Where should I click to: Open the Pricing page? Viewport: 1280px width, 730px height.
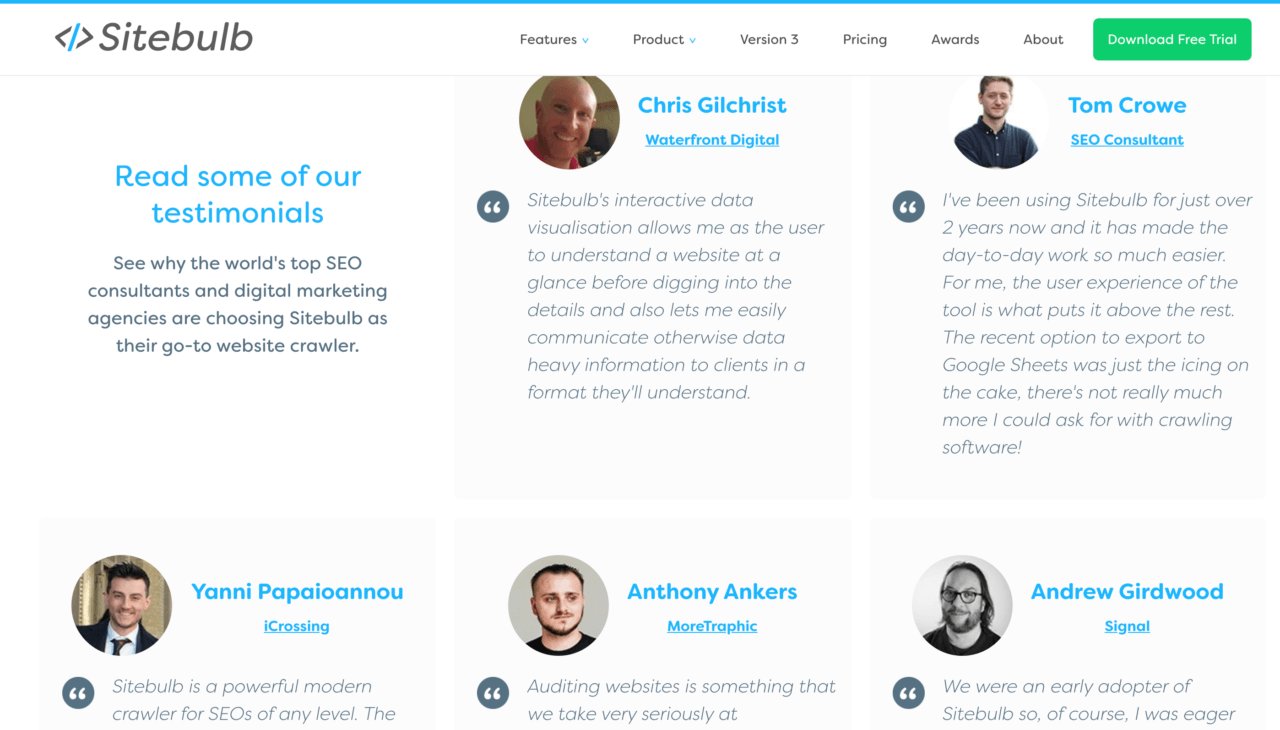864,39
